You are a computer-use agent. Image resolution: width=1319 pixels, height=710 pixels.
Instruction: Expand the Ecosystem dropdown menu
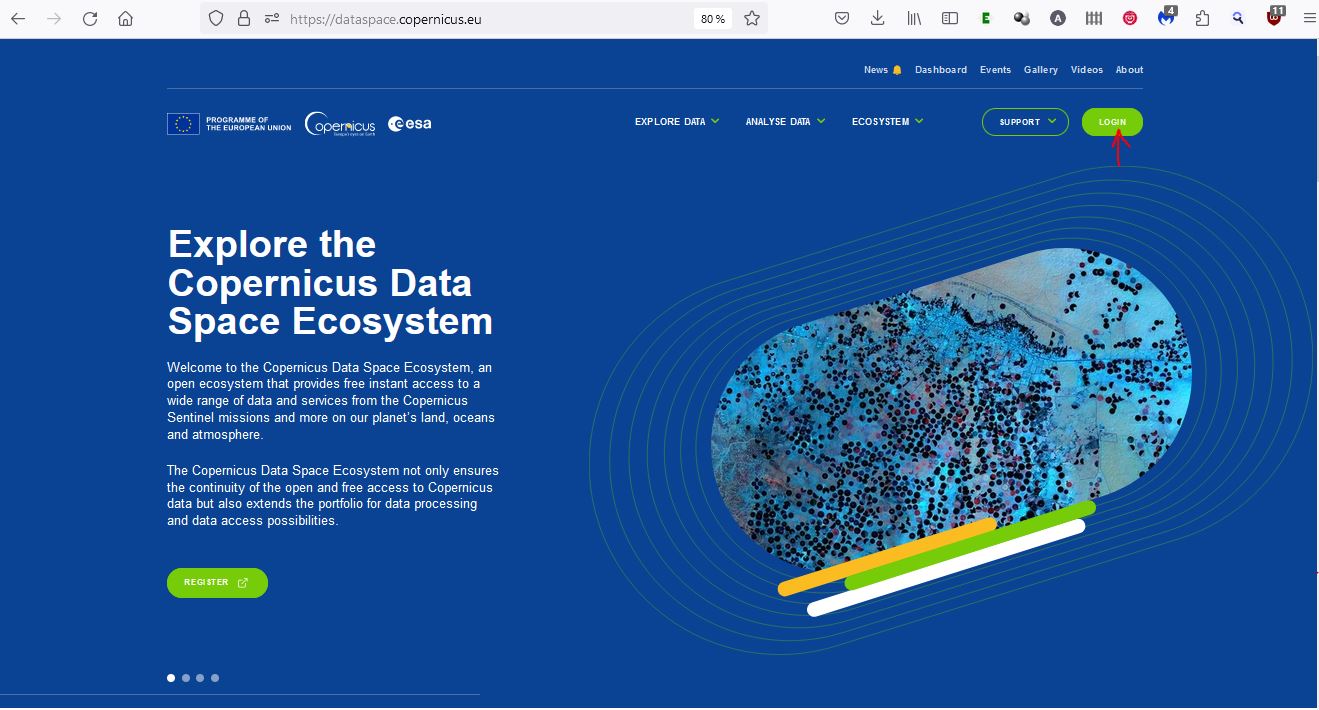887,122
